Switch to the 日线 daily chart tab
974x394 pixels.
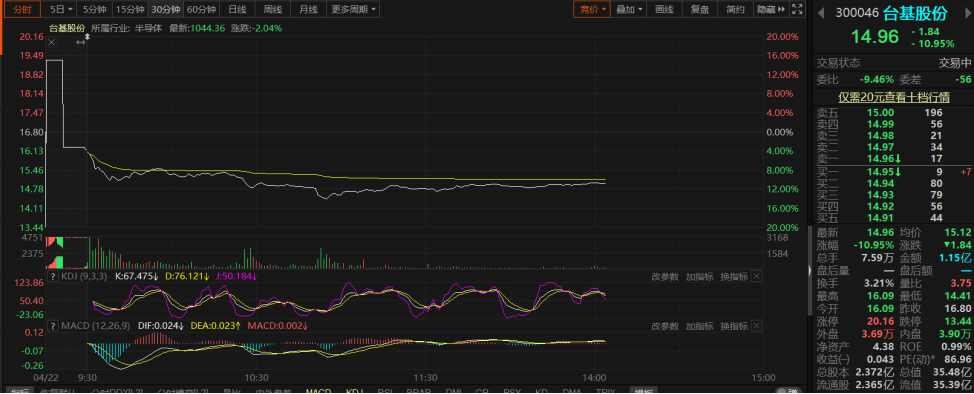tap(237, 9)
